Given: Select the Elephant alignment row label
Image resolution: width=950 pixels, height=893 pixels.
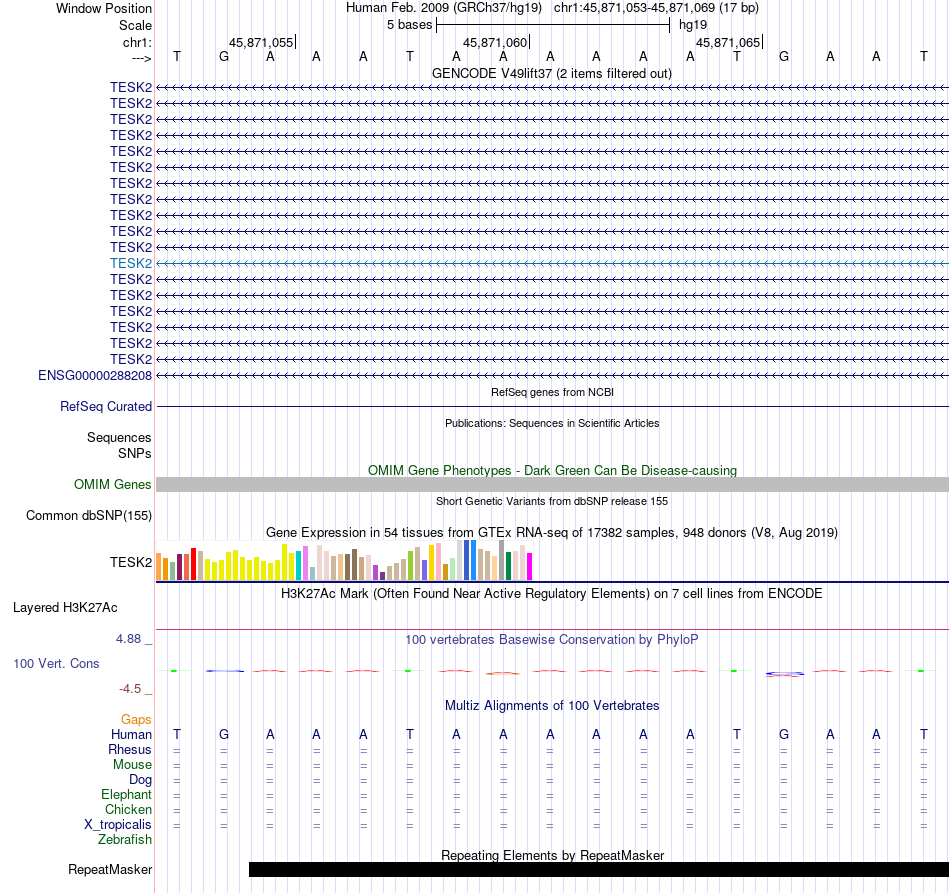Looking at the screenshot, I should click(x=127, y=794).
